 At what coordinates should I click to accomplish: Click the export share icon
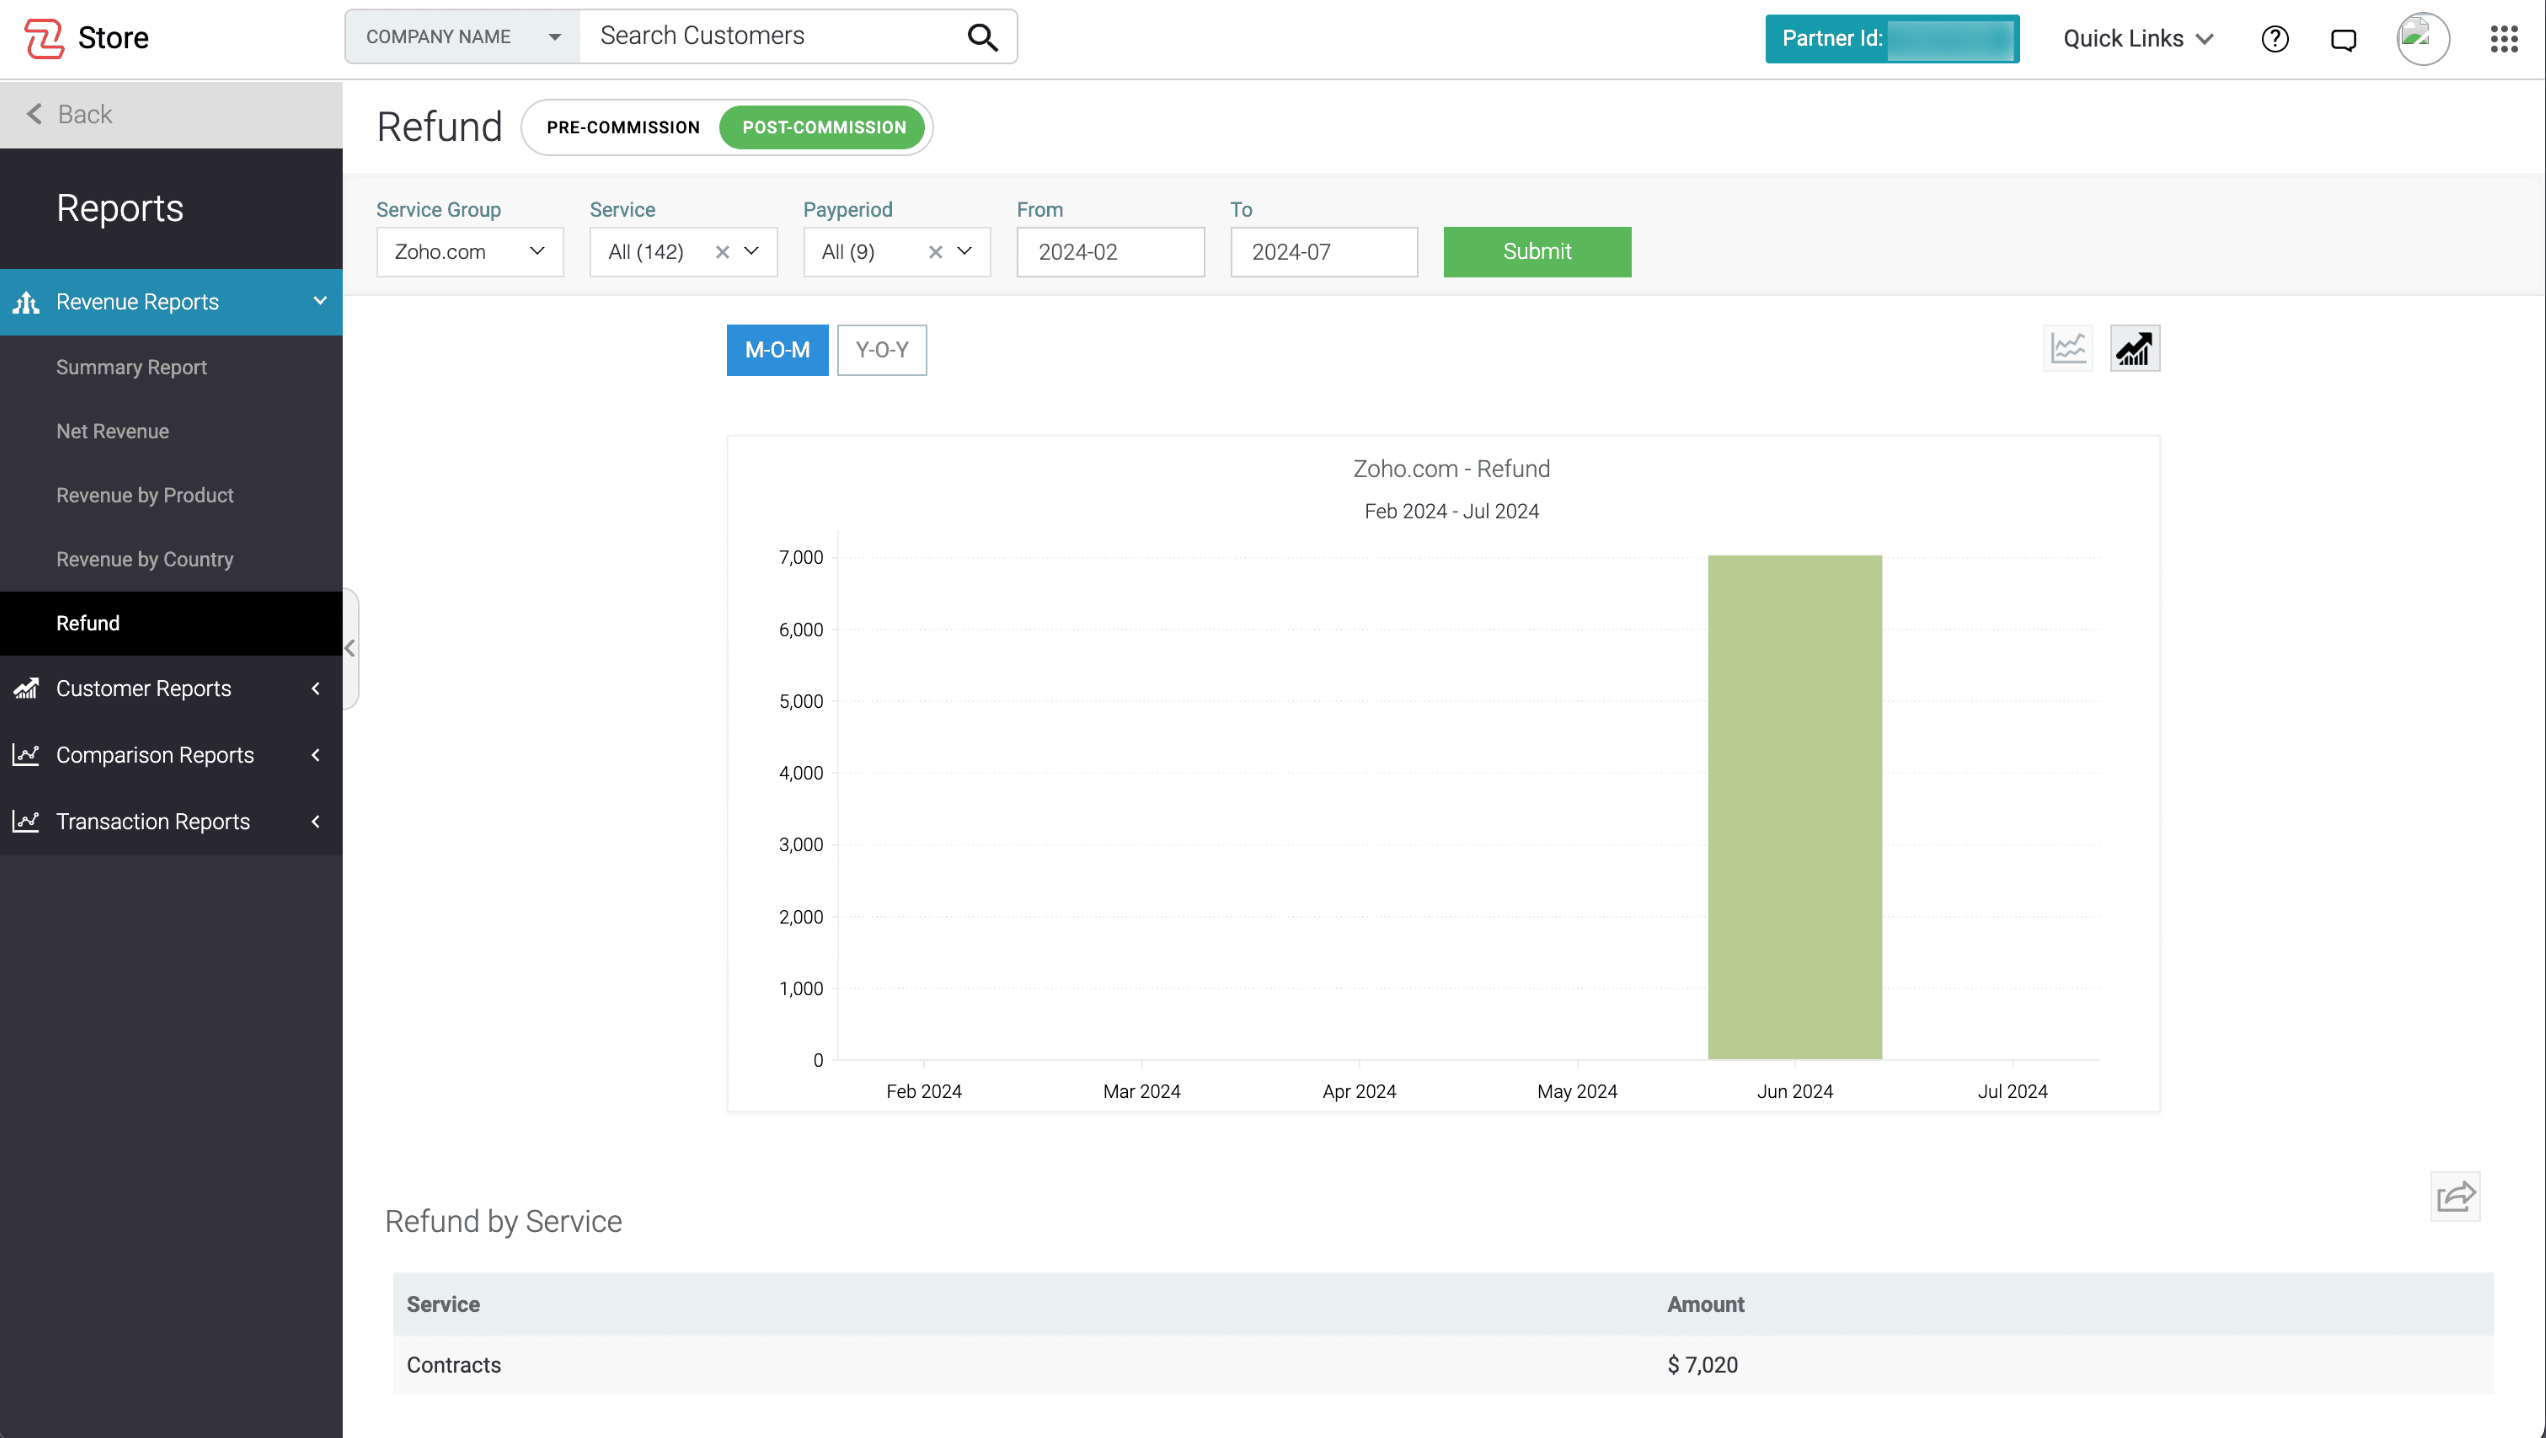point(2455,1196)
